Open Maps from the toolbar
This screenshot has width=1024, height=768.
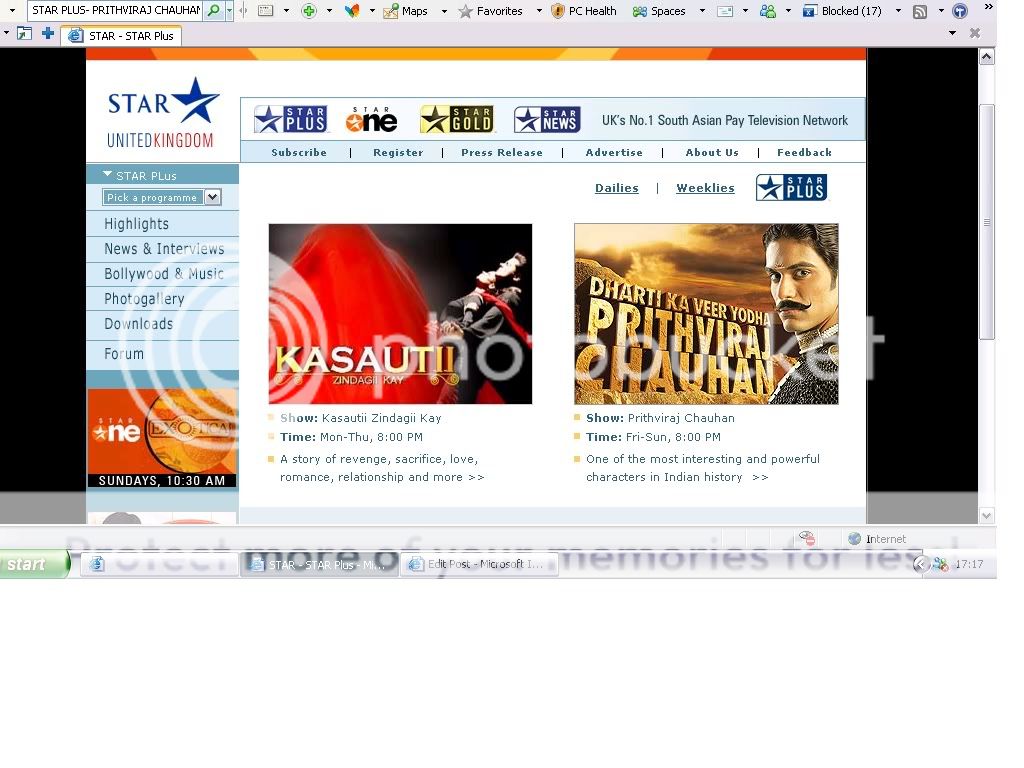click(x=406, y=11)
